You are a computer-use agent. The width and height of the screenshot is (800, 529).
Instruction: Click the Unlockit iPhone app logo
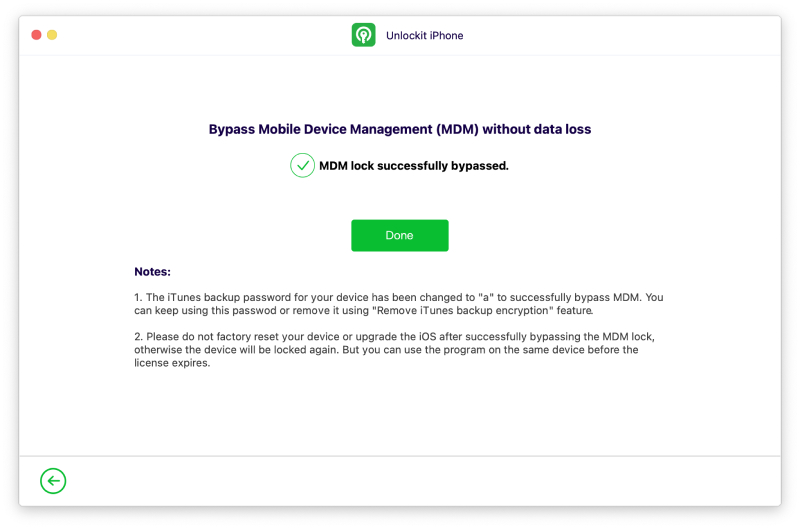tap(363, 35)
